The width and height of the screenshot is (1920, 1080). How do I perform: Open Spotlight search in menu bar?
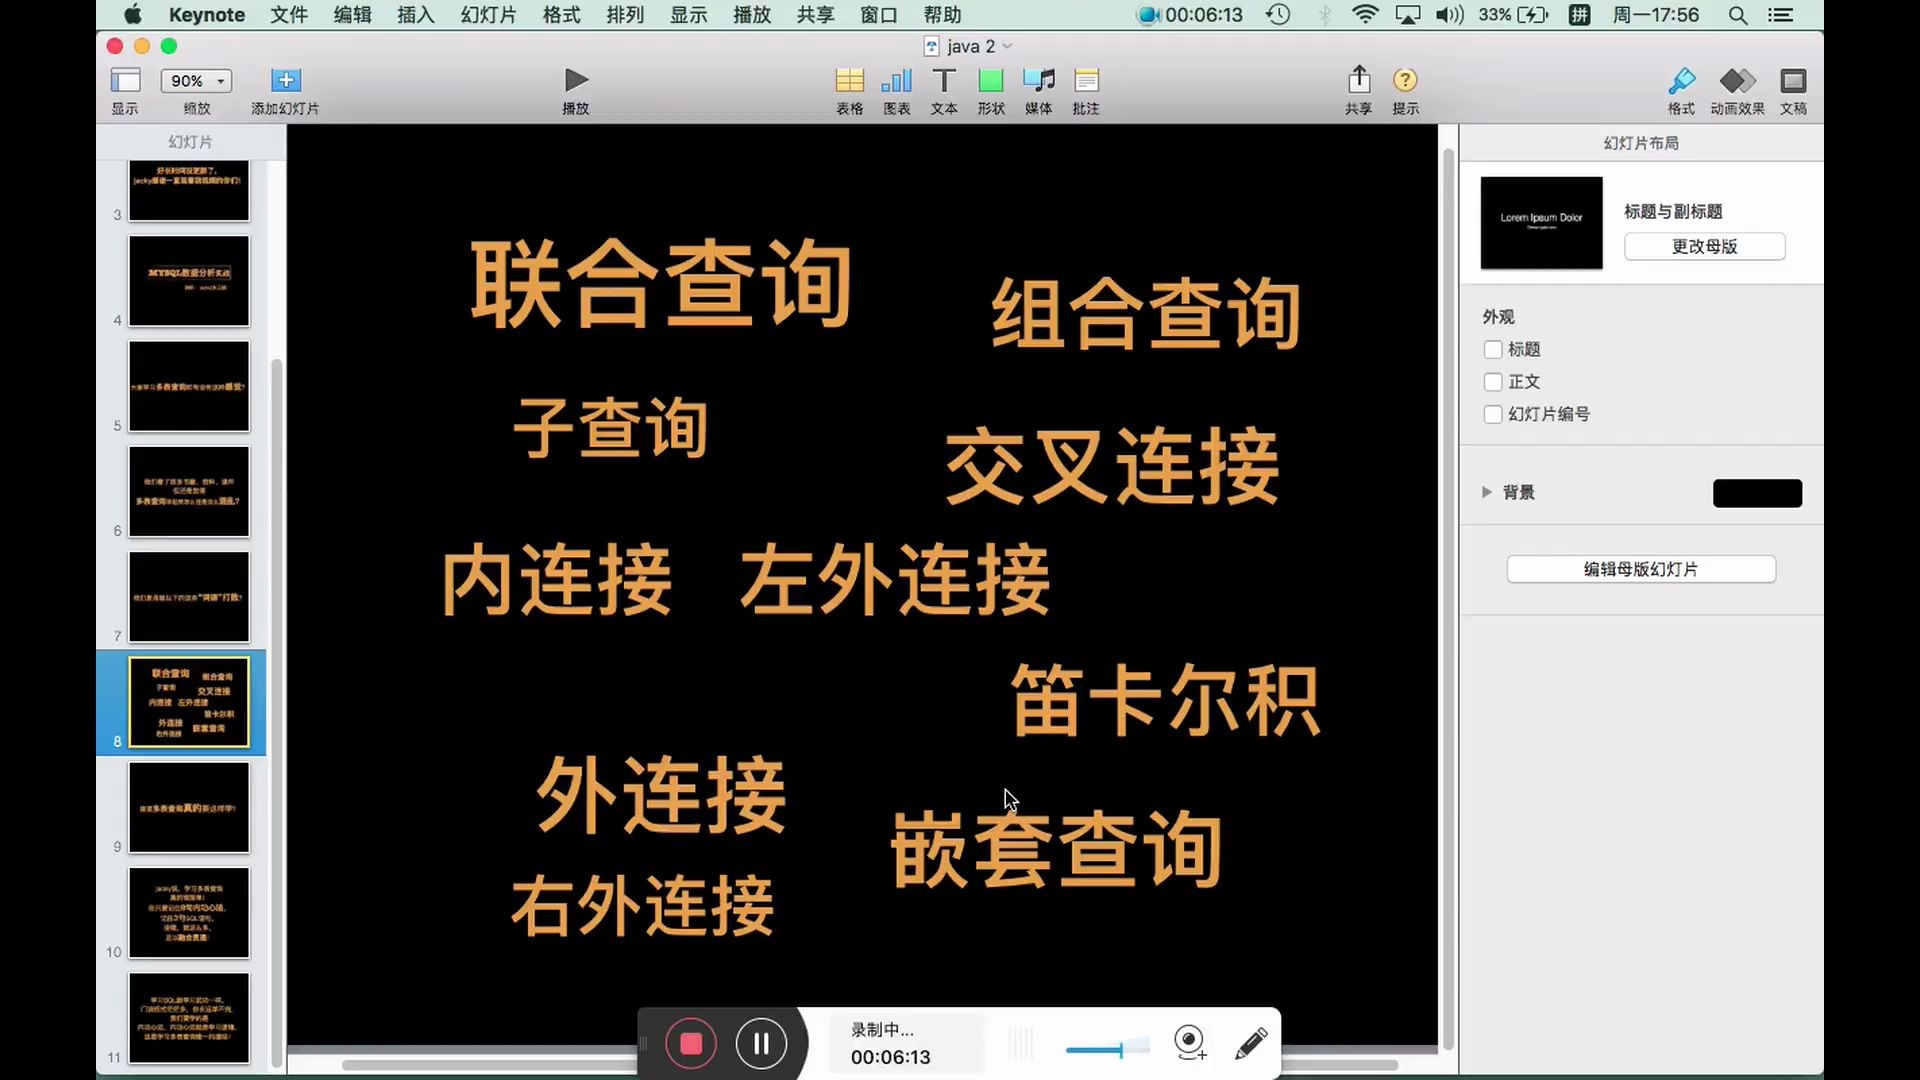(x=1738, y=15)
